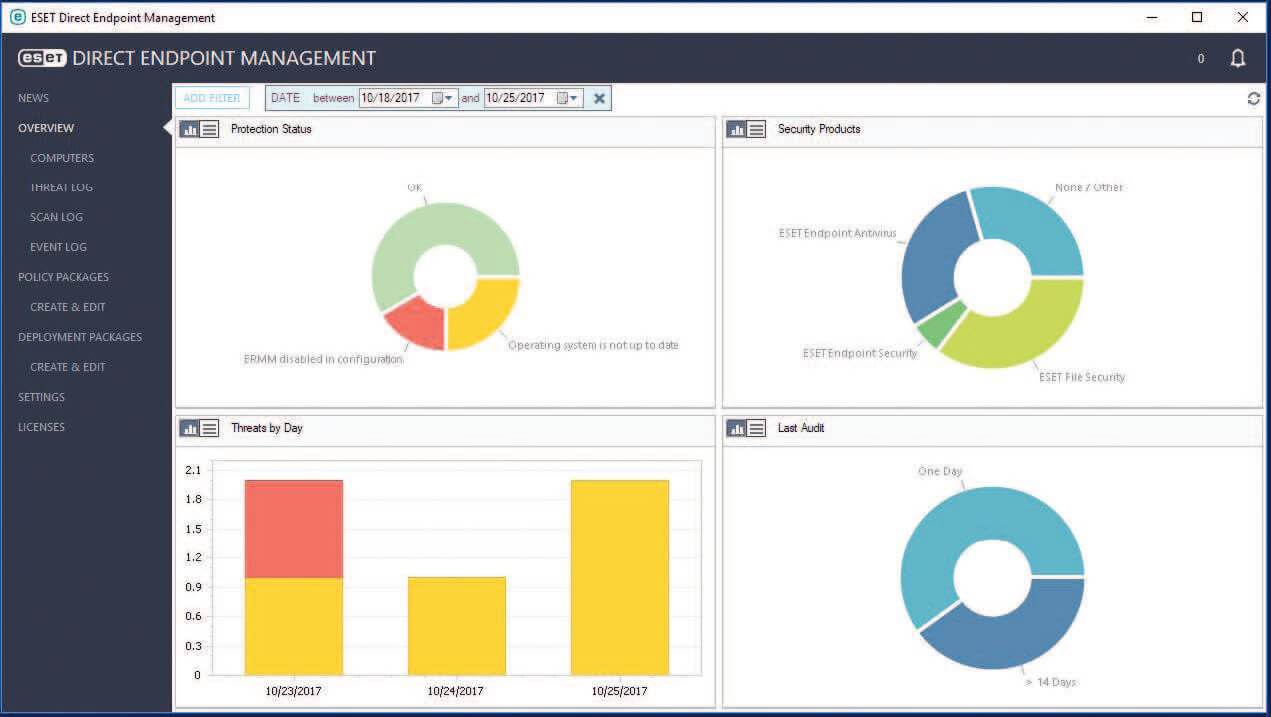The width and height of the screenshot is (1271, 717).
Task: Switch Security Products to chart view
Action: click(x=736, y=129)
